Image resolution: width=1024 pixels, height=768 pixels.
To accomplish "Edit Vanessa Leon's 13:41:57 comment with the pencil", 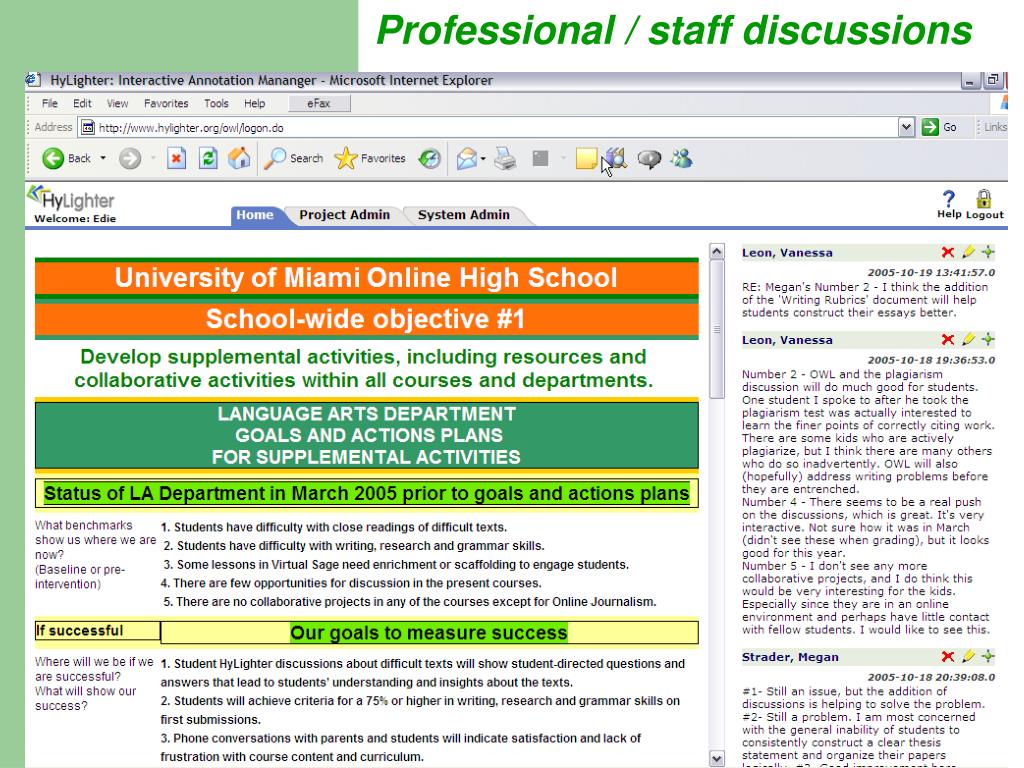I will point(968,251).
